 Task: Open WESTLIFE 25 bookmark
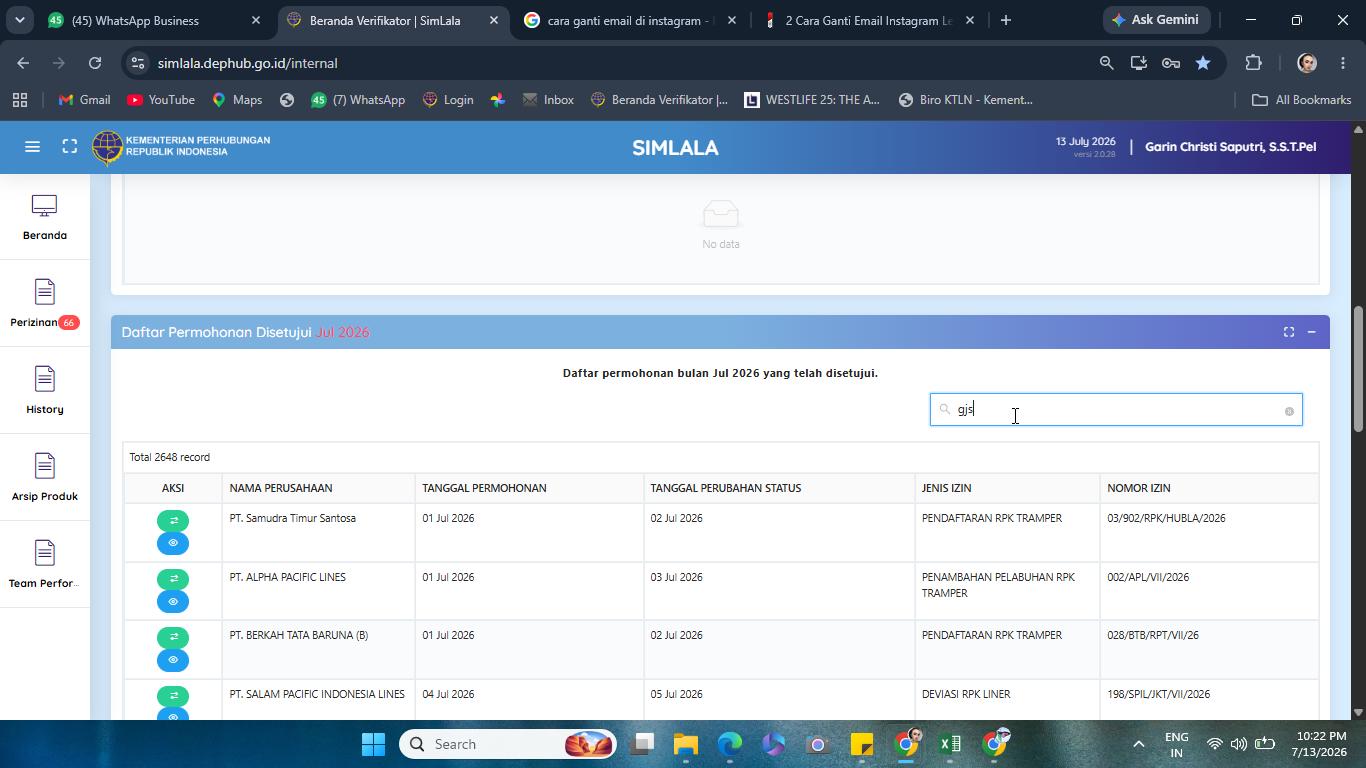812,100
